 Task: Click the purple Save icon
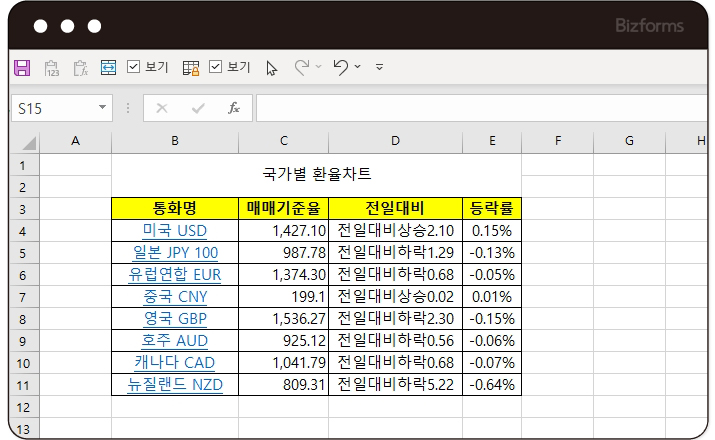click(x=22, y=68)
